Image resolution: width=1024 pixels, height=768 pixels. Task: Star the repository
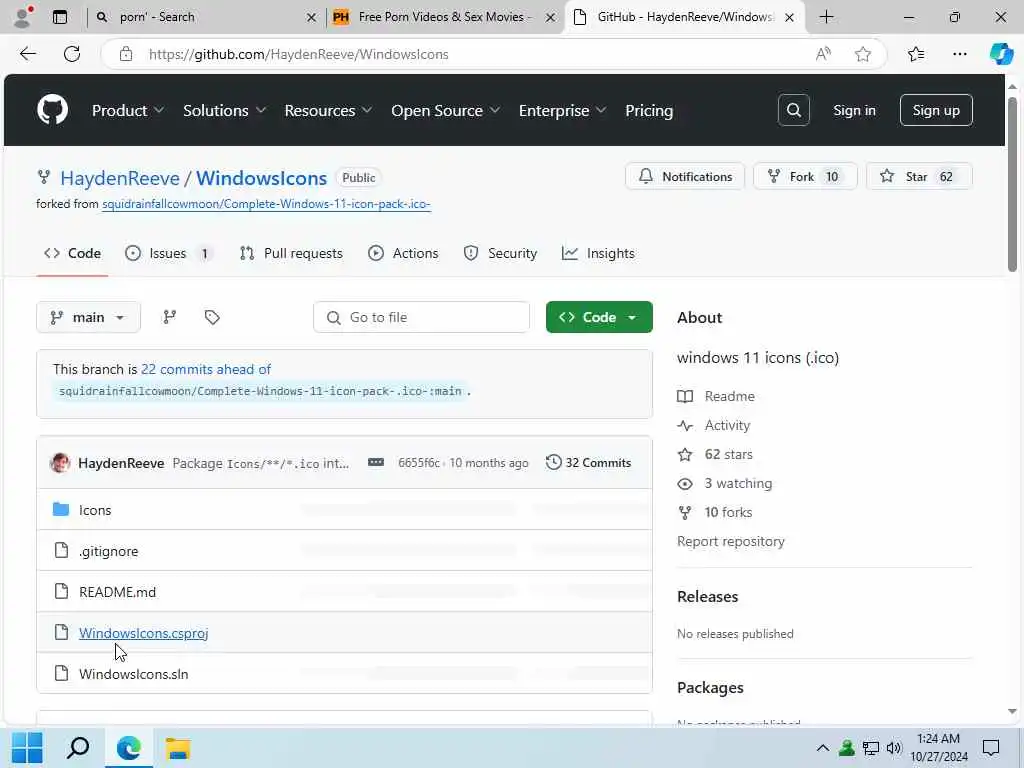click(x=919, y=176)
